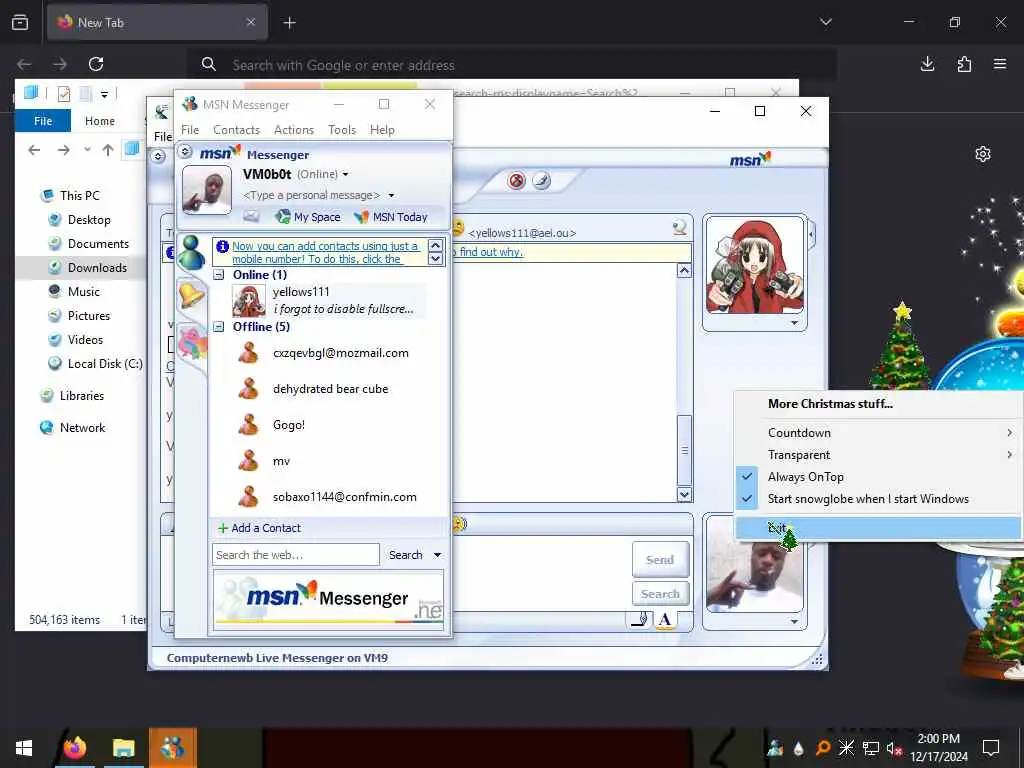Image resolution: width=1024 pixels, height=768 pixels.
Task: Open the personal message dropdown arrow
Action: pyautogui.click(x=391, y=195)
